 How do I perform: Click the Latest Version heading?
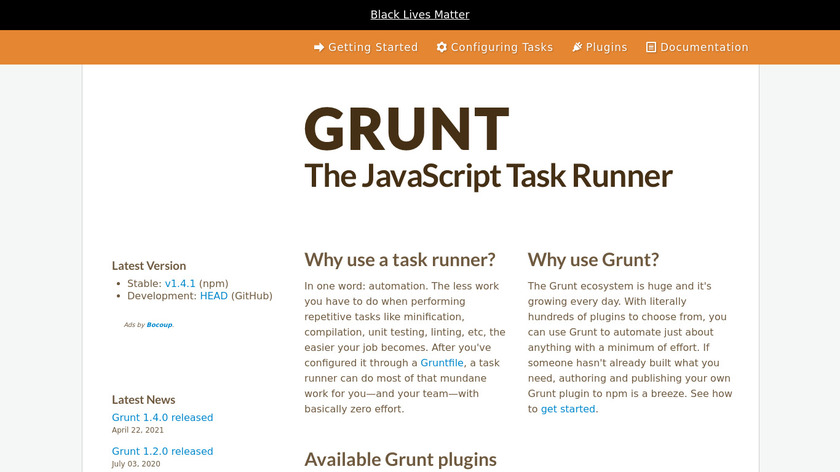coord(149,266)
